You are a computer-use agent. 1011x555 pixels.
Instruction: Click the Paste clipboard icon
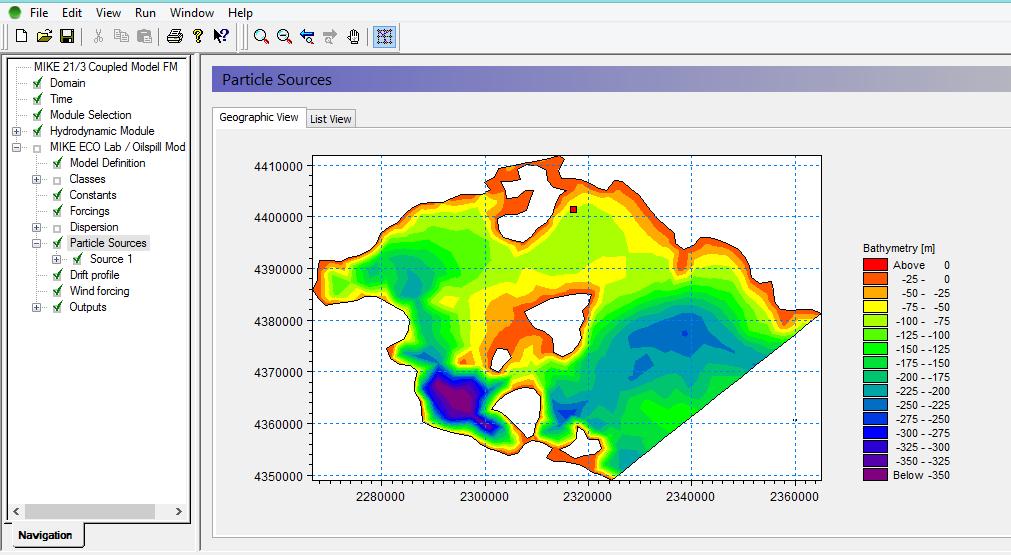pyautogui.click(x=144, y=36)
